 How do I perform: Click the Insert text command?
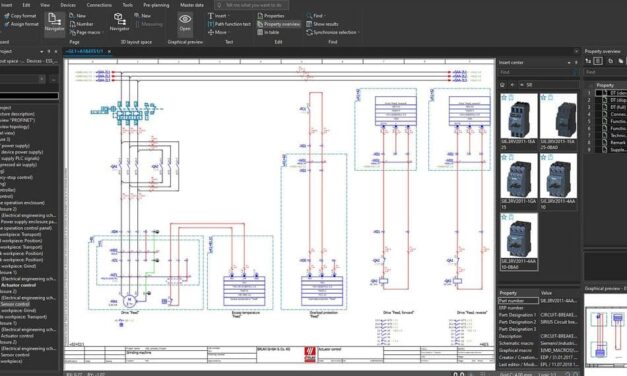pyautogui.click(x=218, y=16)
